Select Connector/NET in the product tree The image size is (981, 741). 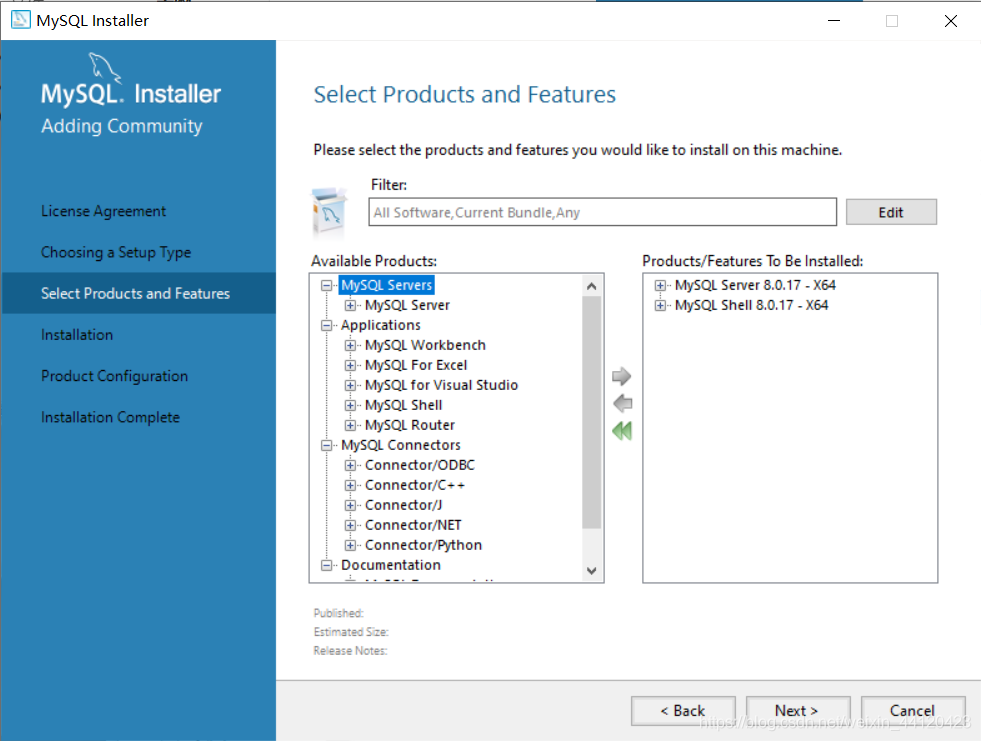pos(414,526)
